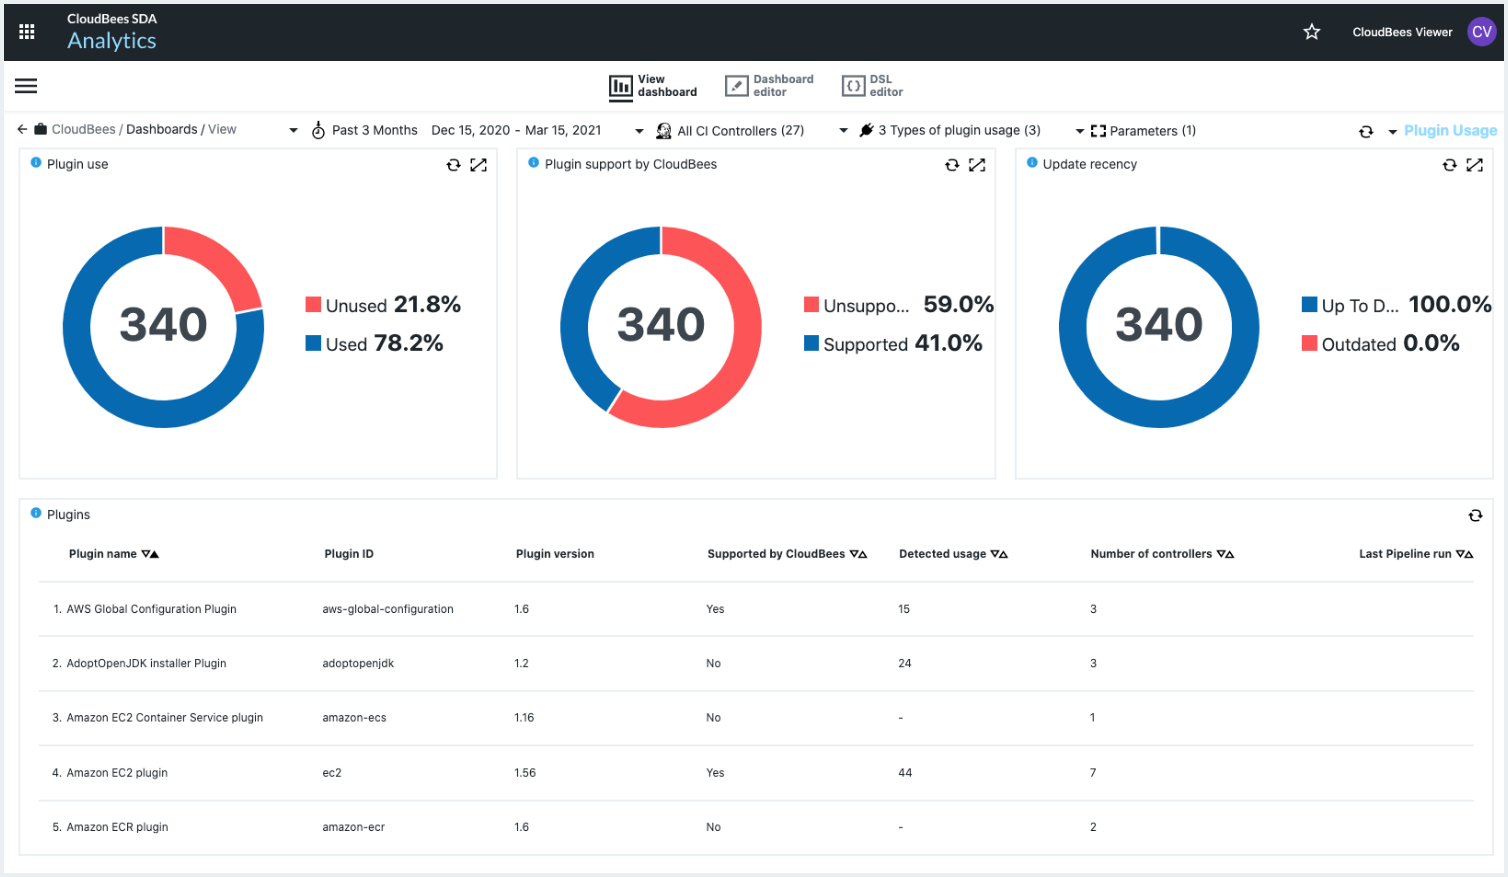Viewport: 1508px width, 877px height.
Task: Click the plug icon beside Types of plugin usage
Action: pyautogui.click(x=866, y=130)
